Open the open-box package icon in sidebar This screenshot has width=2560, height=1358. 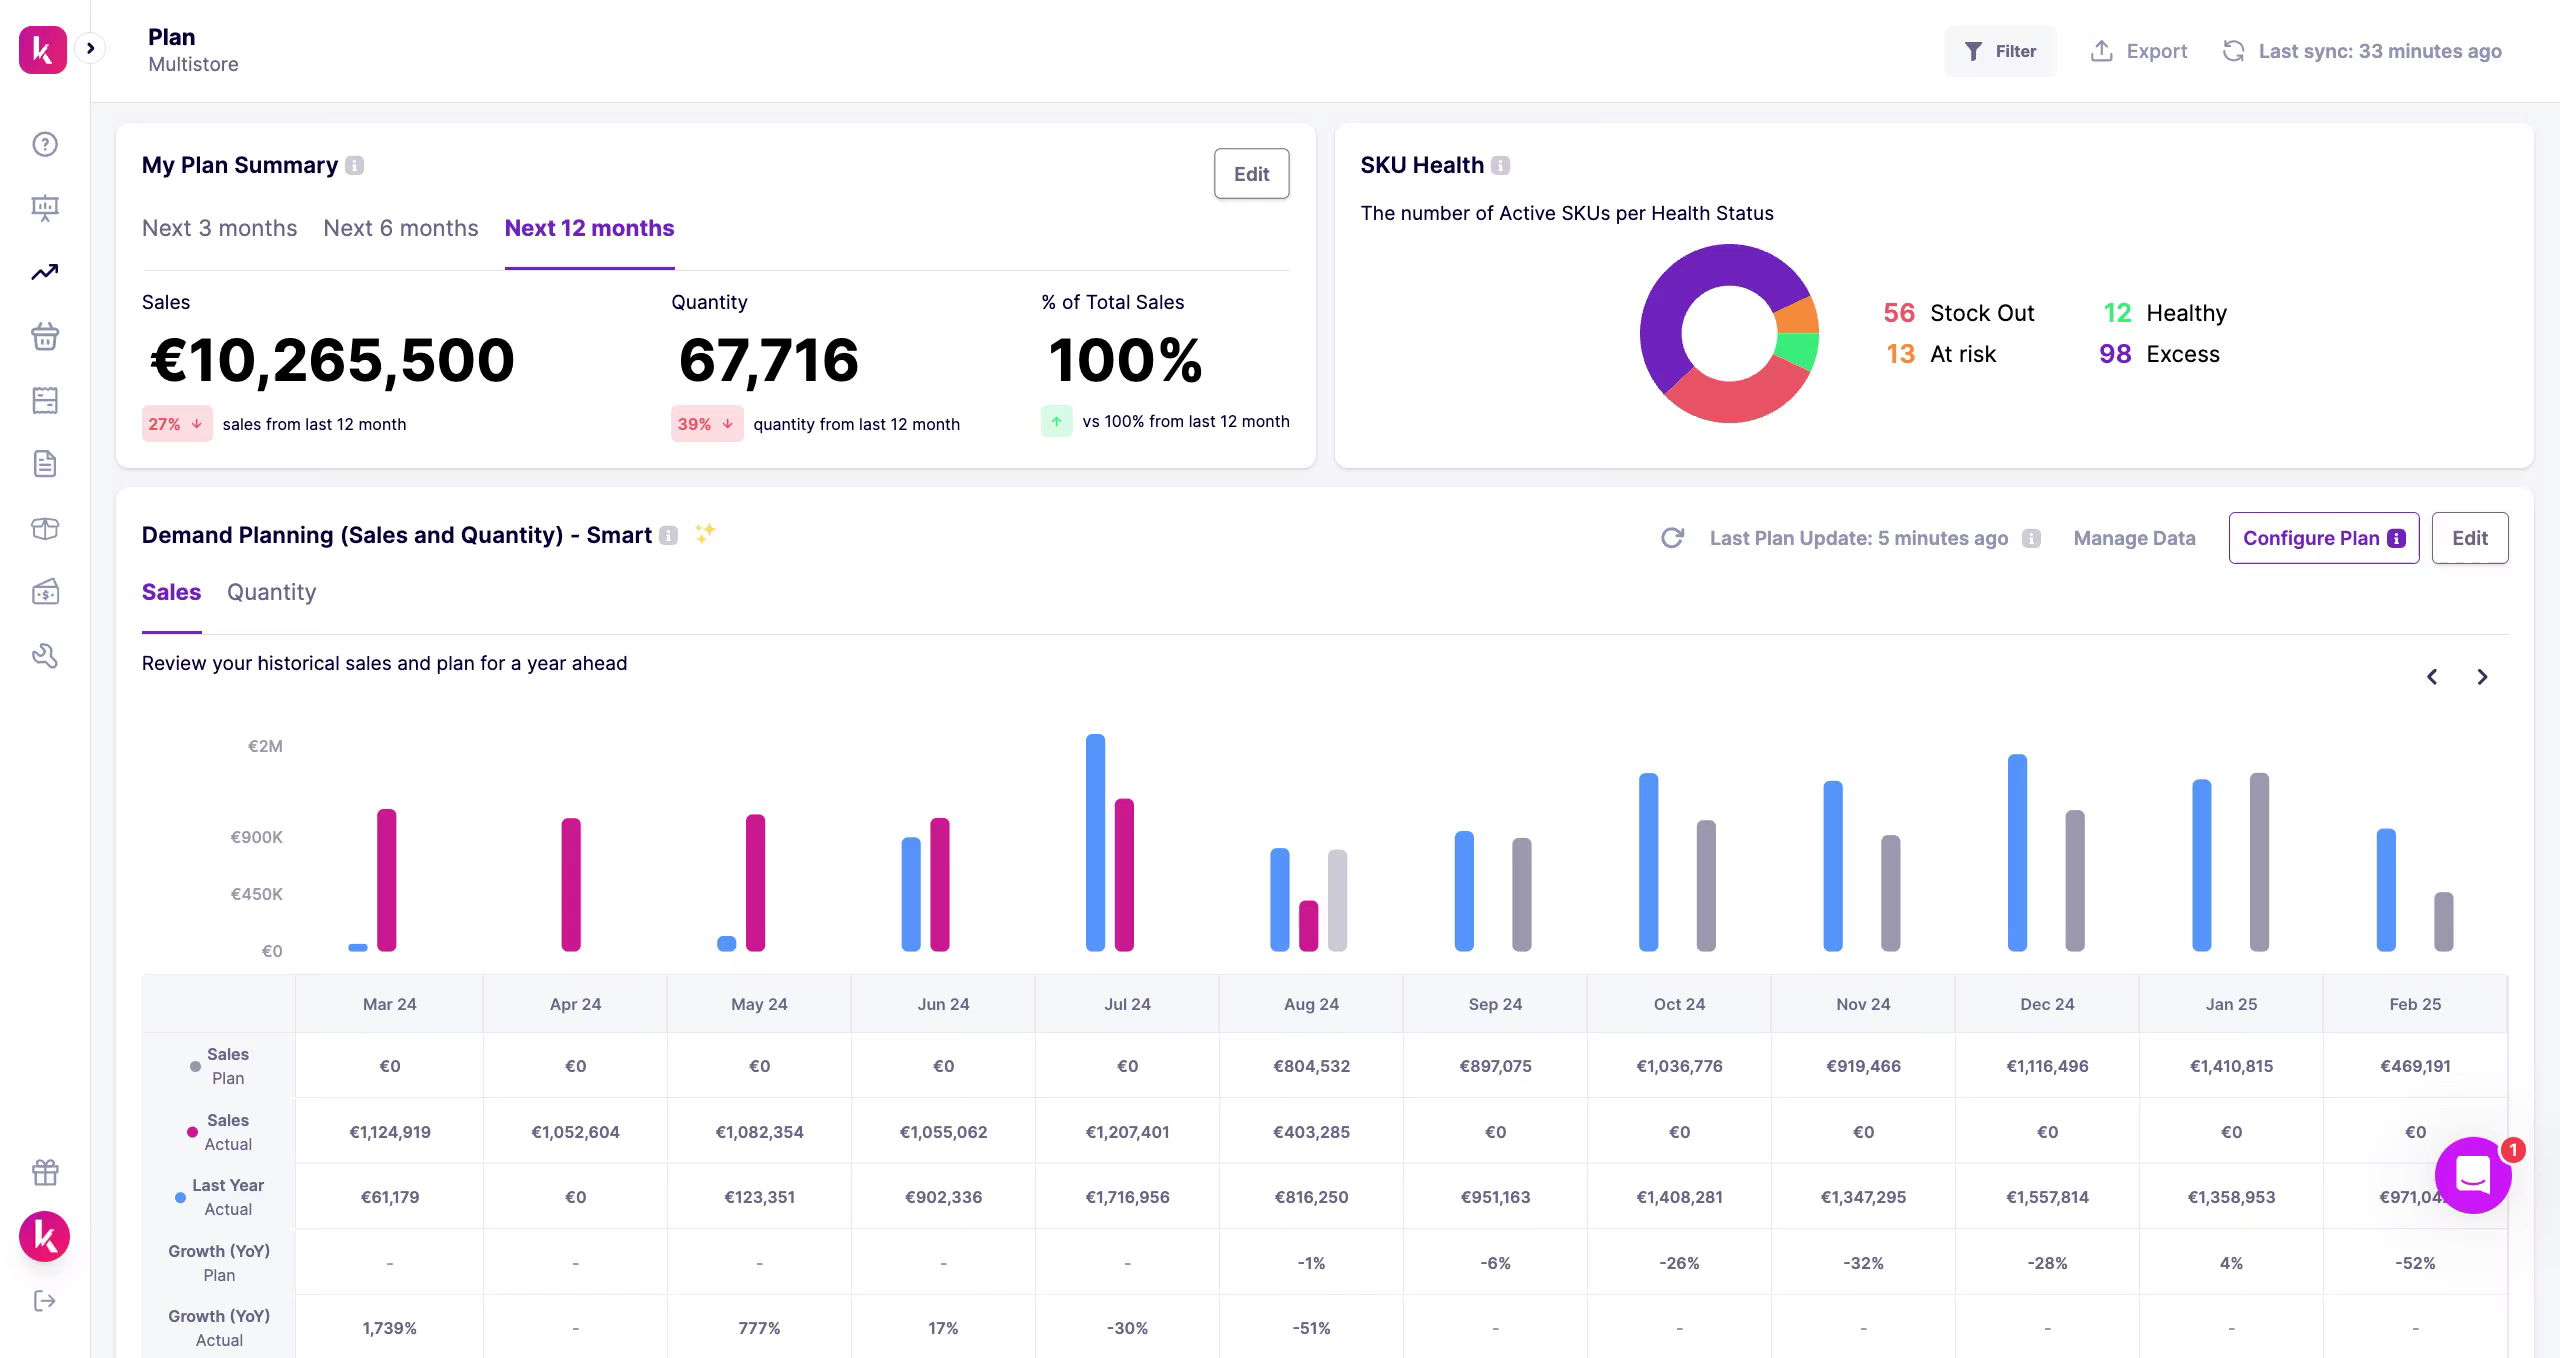point(45,528)
